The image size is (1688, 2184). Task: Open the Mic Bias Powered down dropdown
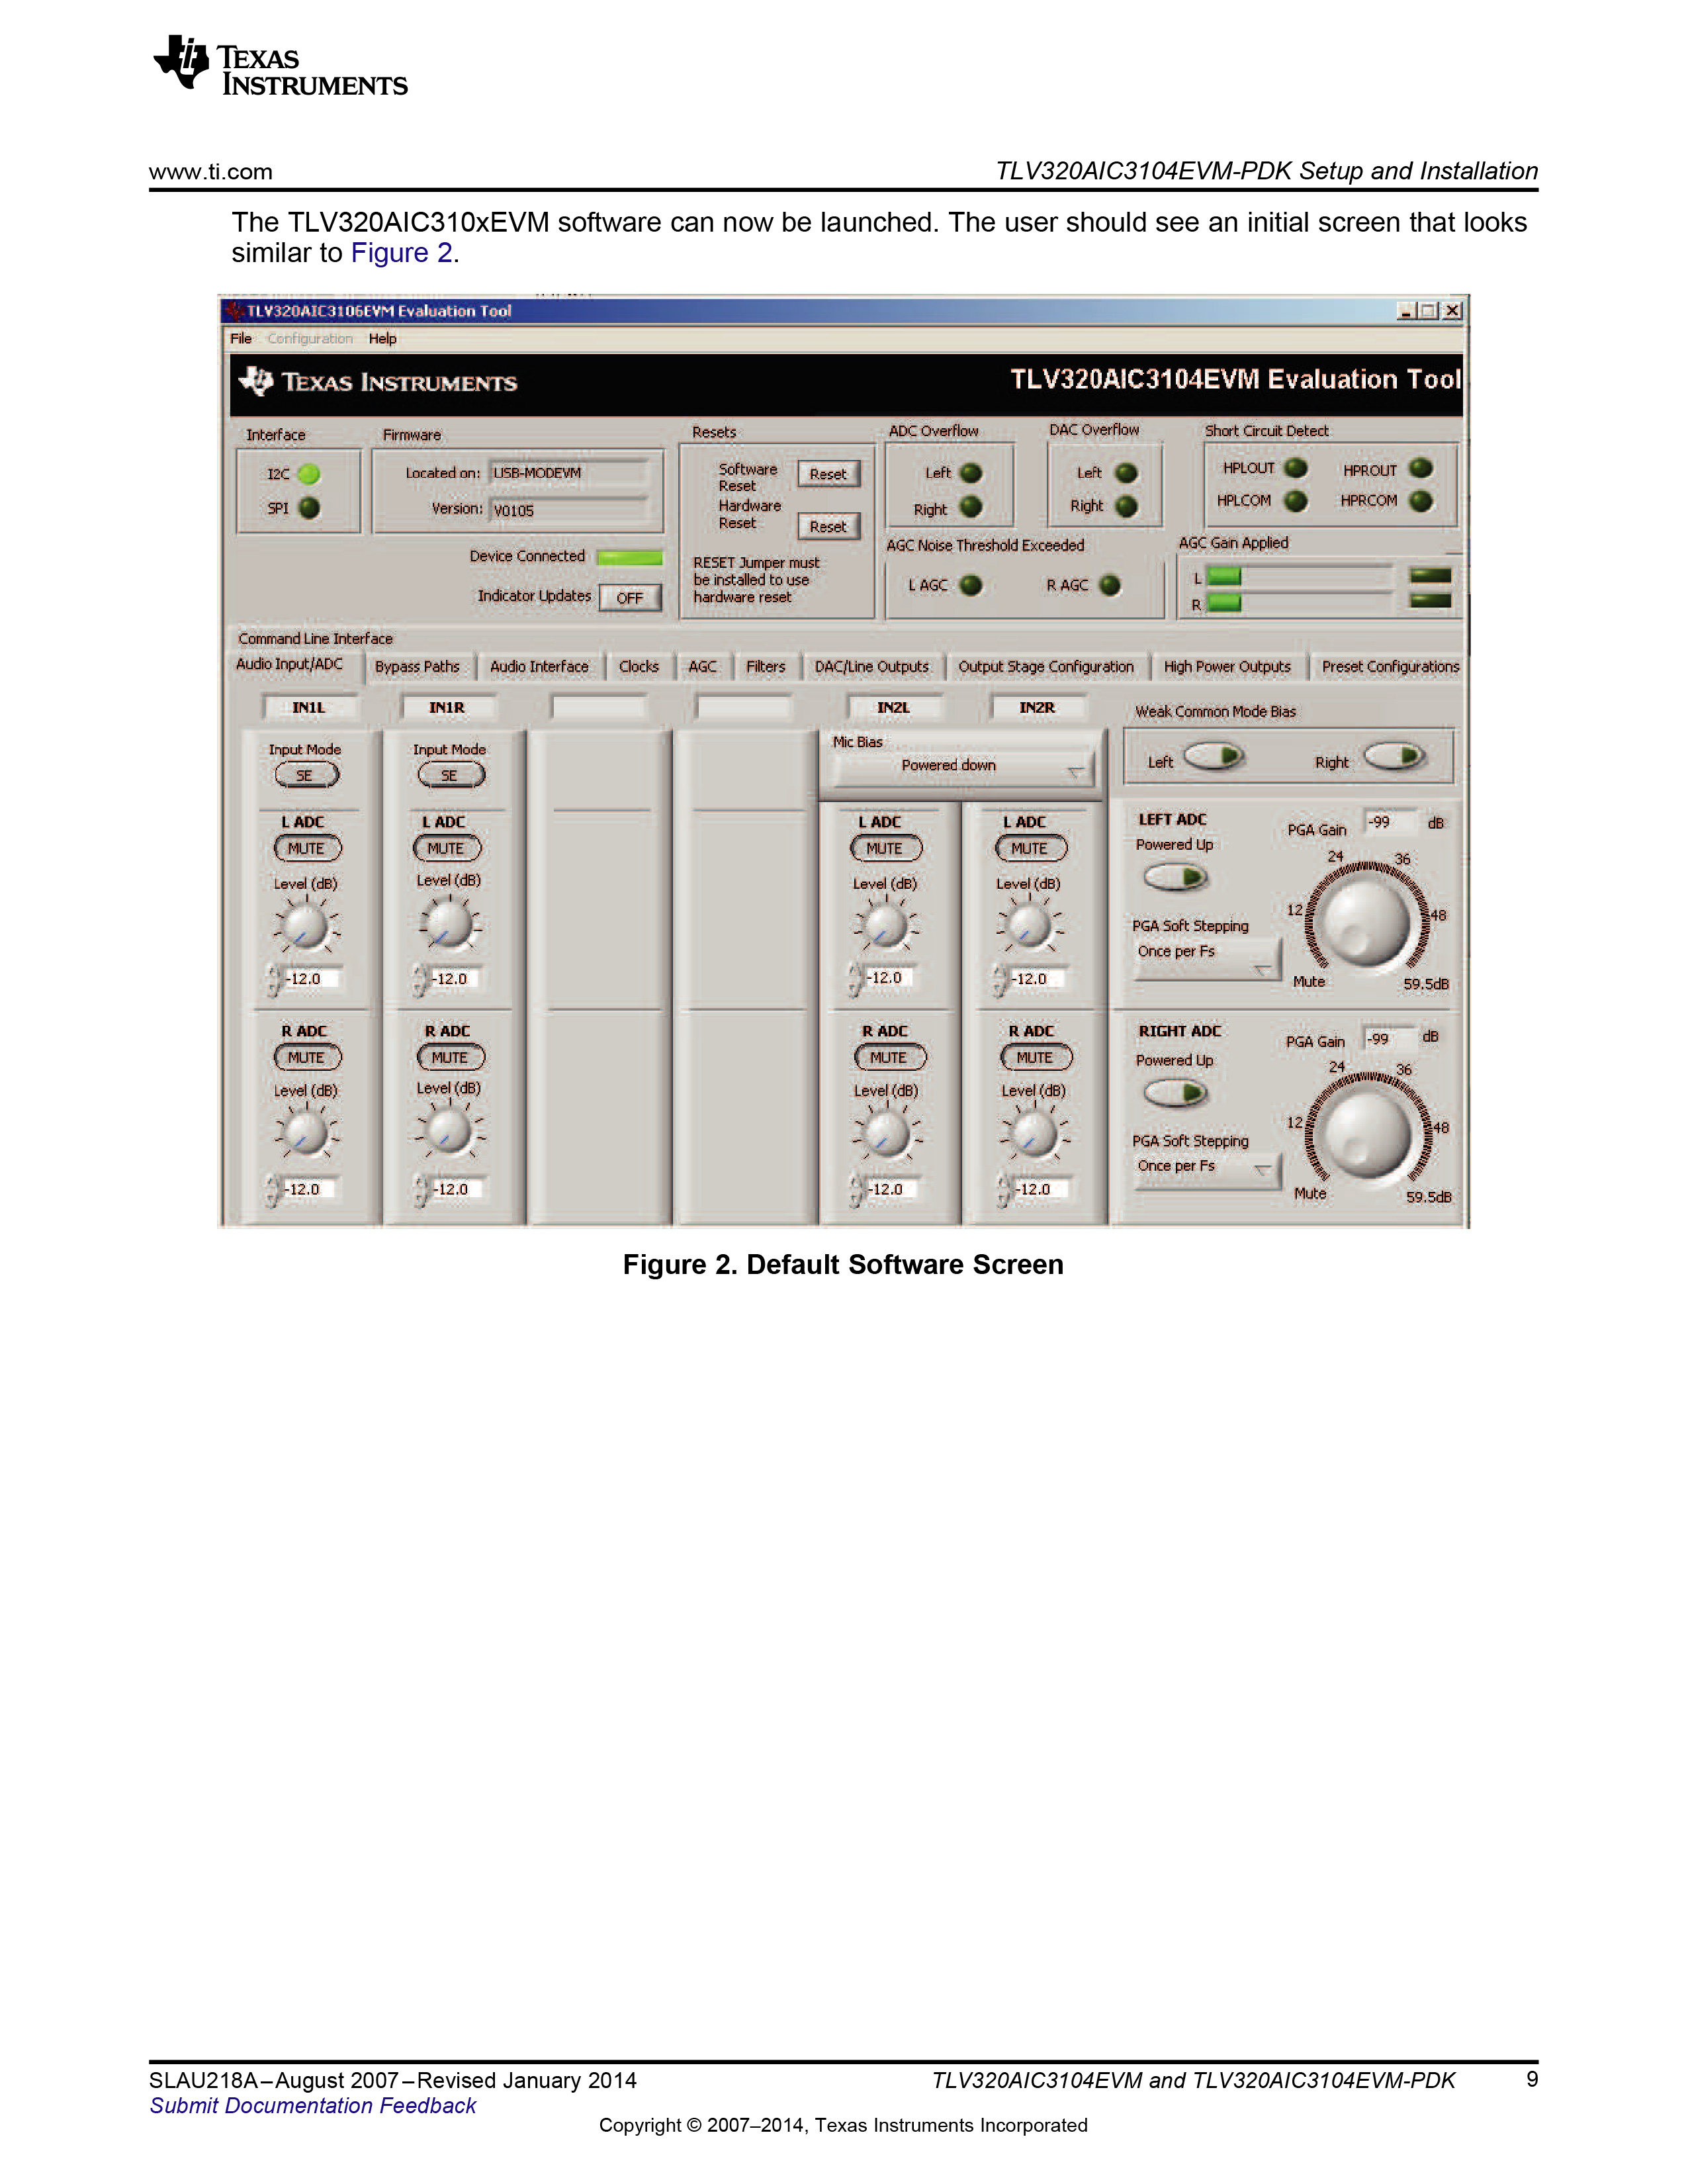click(x=963, y=767)
